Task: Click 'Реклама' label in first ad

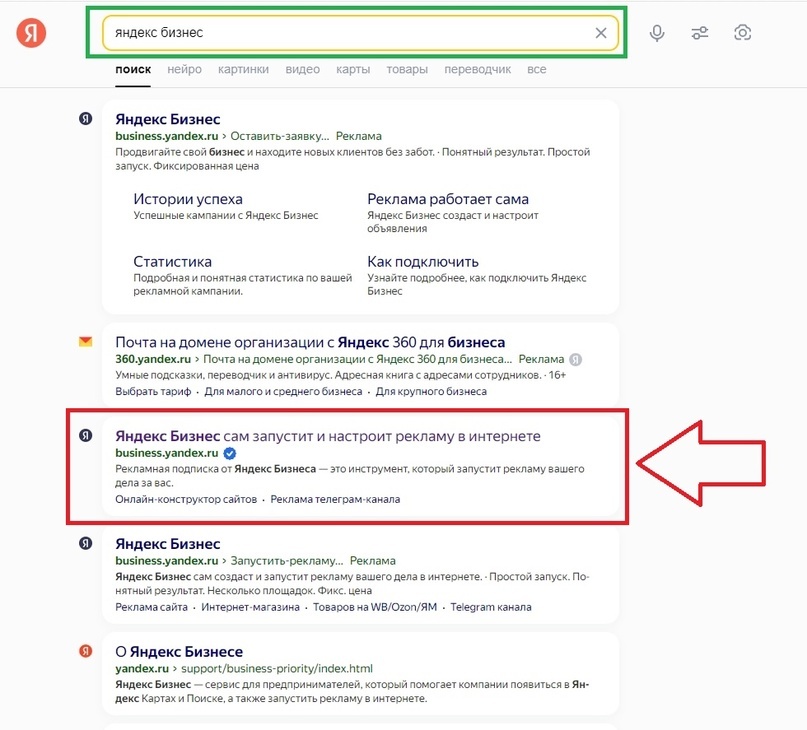Action: (x=359, y=136)
